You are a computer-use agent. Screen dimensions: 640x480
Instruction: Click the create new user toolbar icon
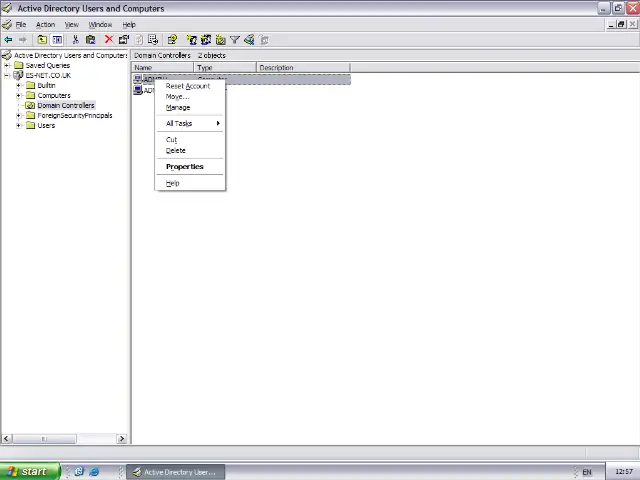(x=191, y=40)
